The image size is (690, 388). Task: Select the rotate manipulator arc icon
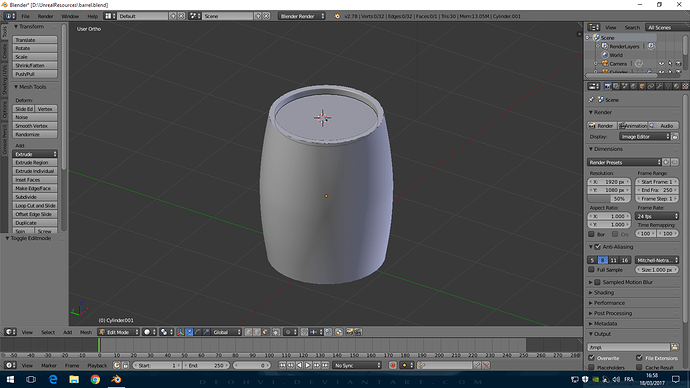pyautogui.click(x=198, y=332)
